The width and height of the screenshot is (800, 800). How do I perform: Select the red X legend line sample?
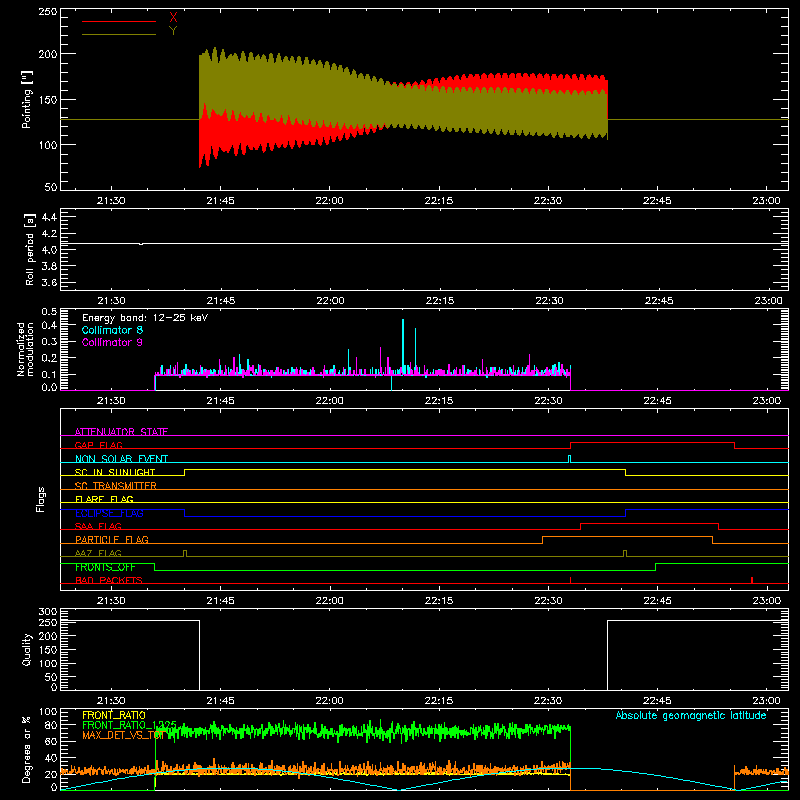(119, 21)
